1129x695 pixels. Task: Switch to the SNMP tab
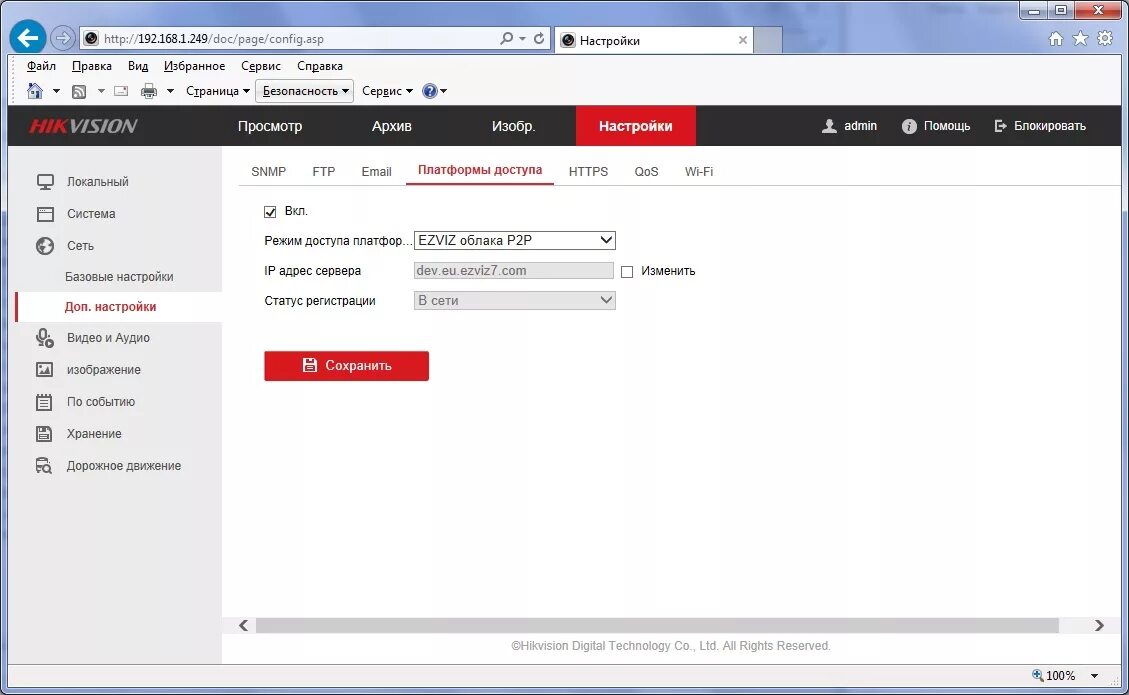coord(269,171)
